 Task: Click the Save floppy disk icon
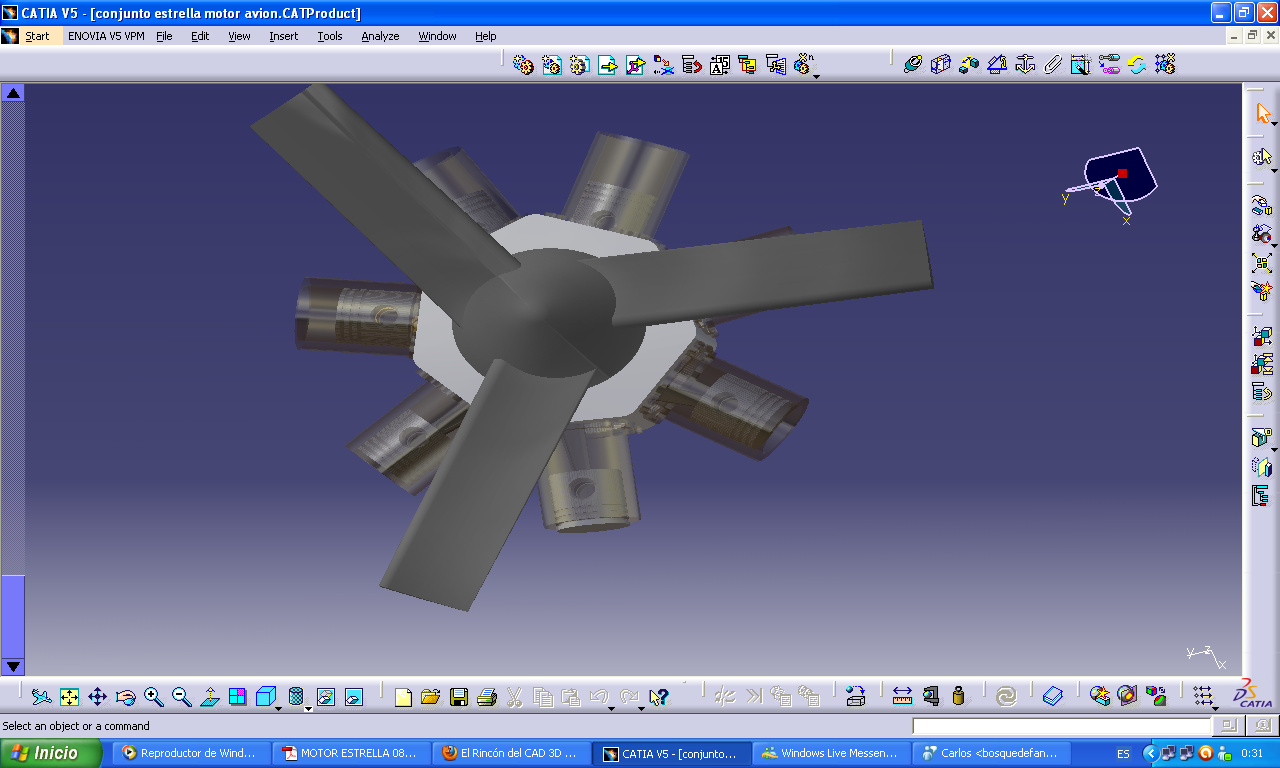(459, 697)
